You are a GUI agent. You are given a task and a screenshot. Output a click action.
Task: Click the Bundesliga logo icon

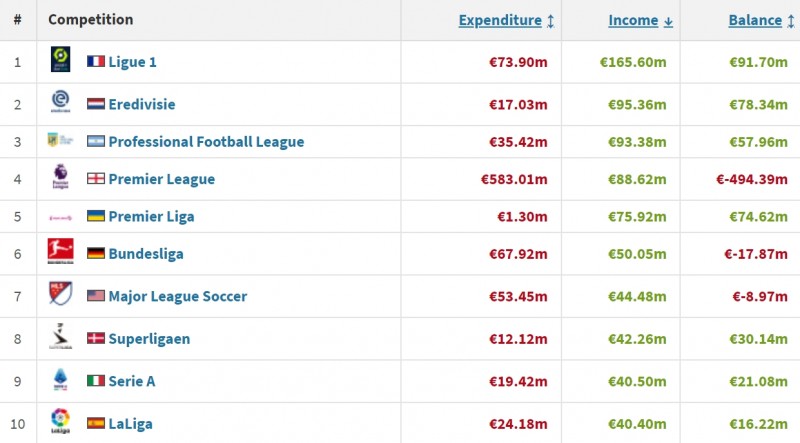click(60, 253)
